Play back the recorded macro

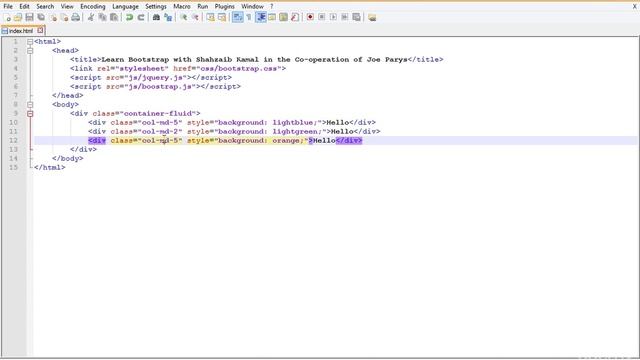[333, 17]
